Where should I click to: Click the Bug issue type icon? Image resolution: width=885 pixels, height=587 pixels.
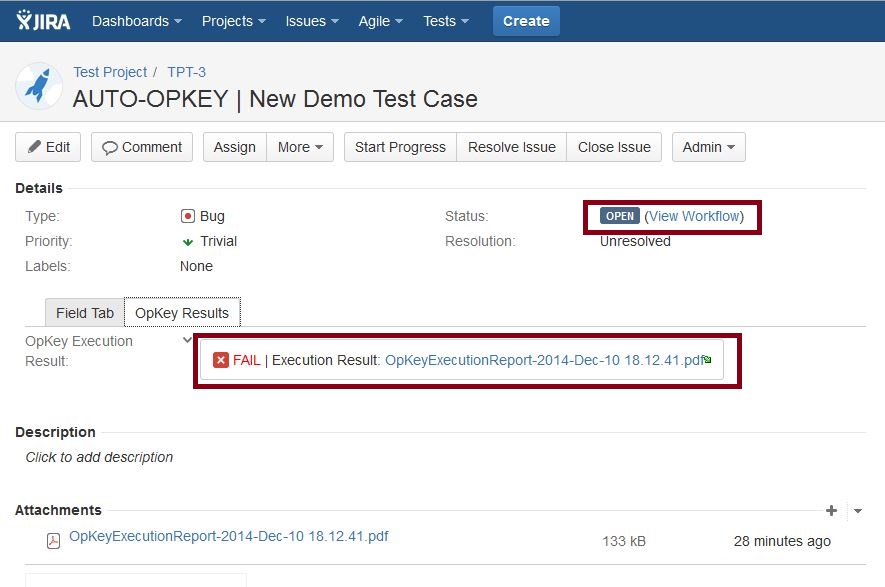point(187,216)
